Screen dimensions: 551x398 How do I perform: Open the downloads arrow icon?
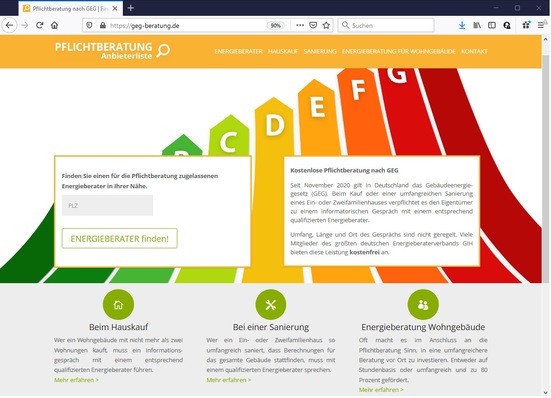point(462,25)
